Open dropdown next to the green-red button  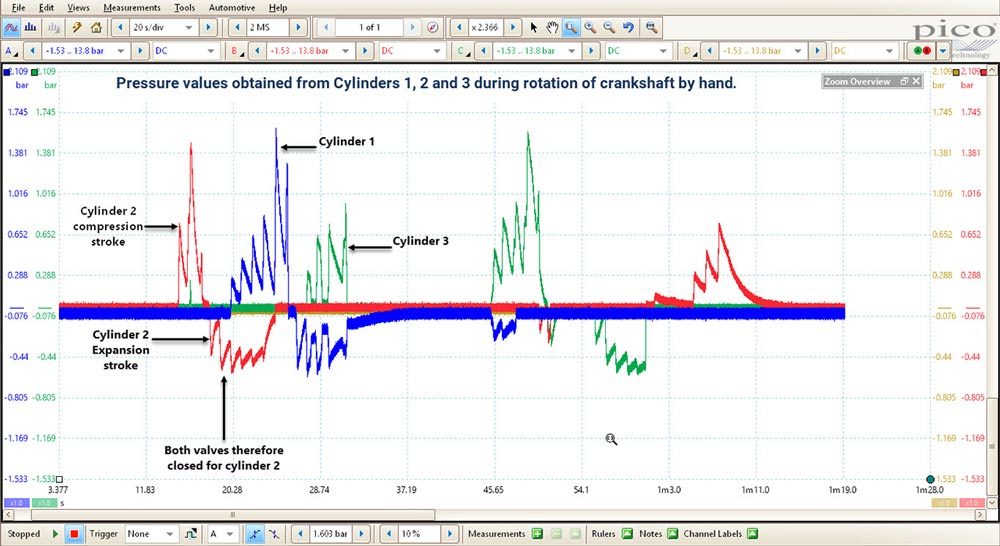(x=942, y=50)
